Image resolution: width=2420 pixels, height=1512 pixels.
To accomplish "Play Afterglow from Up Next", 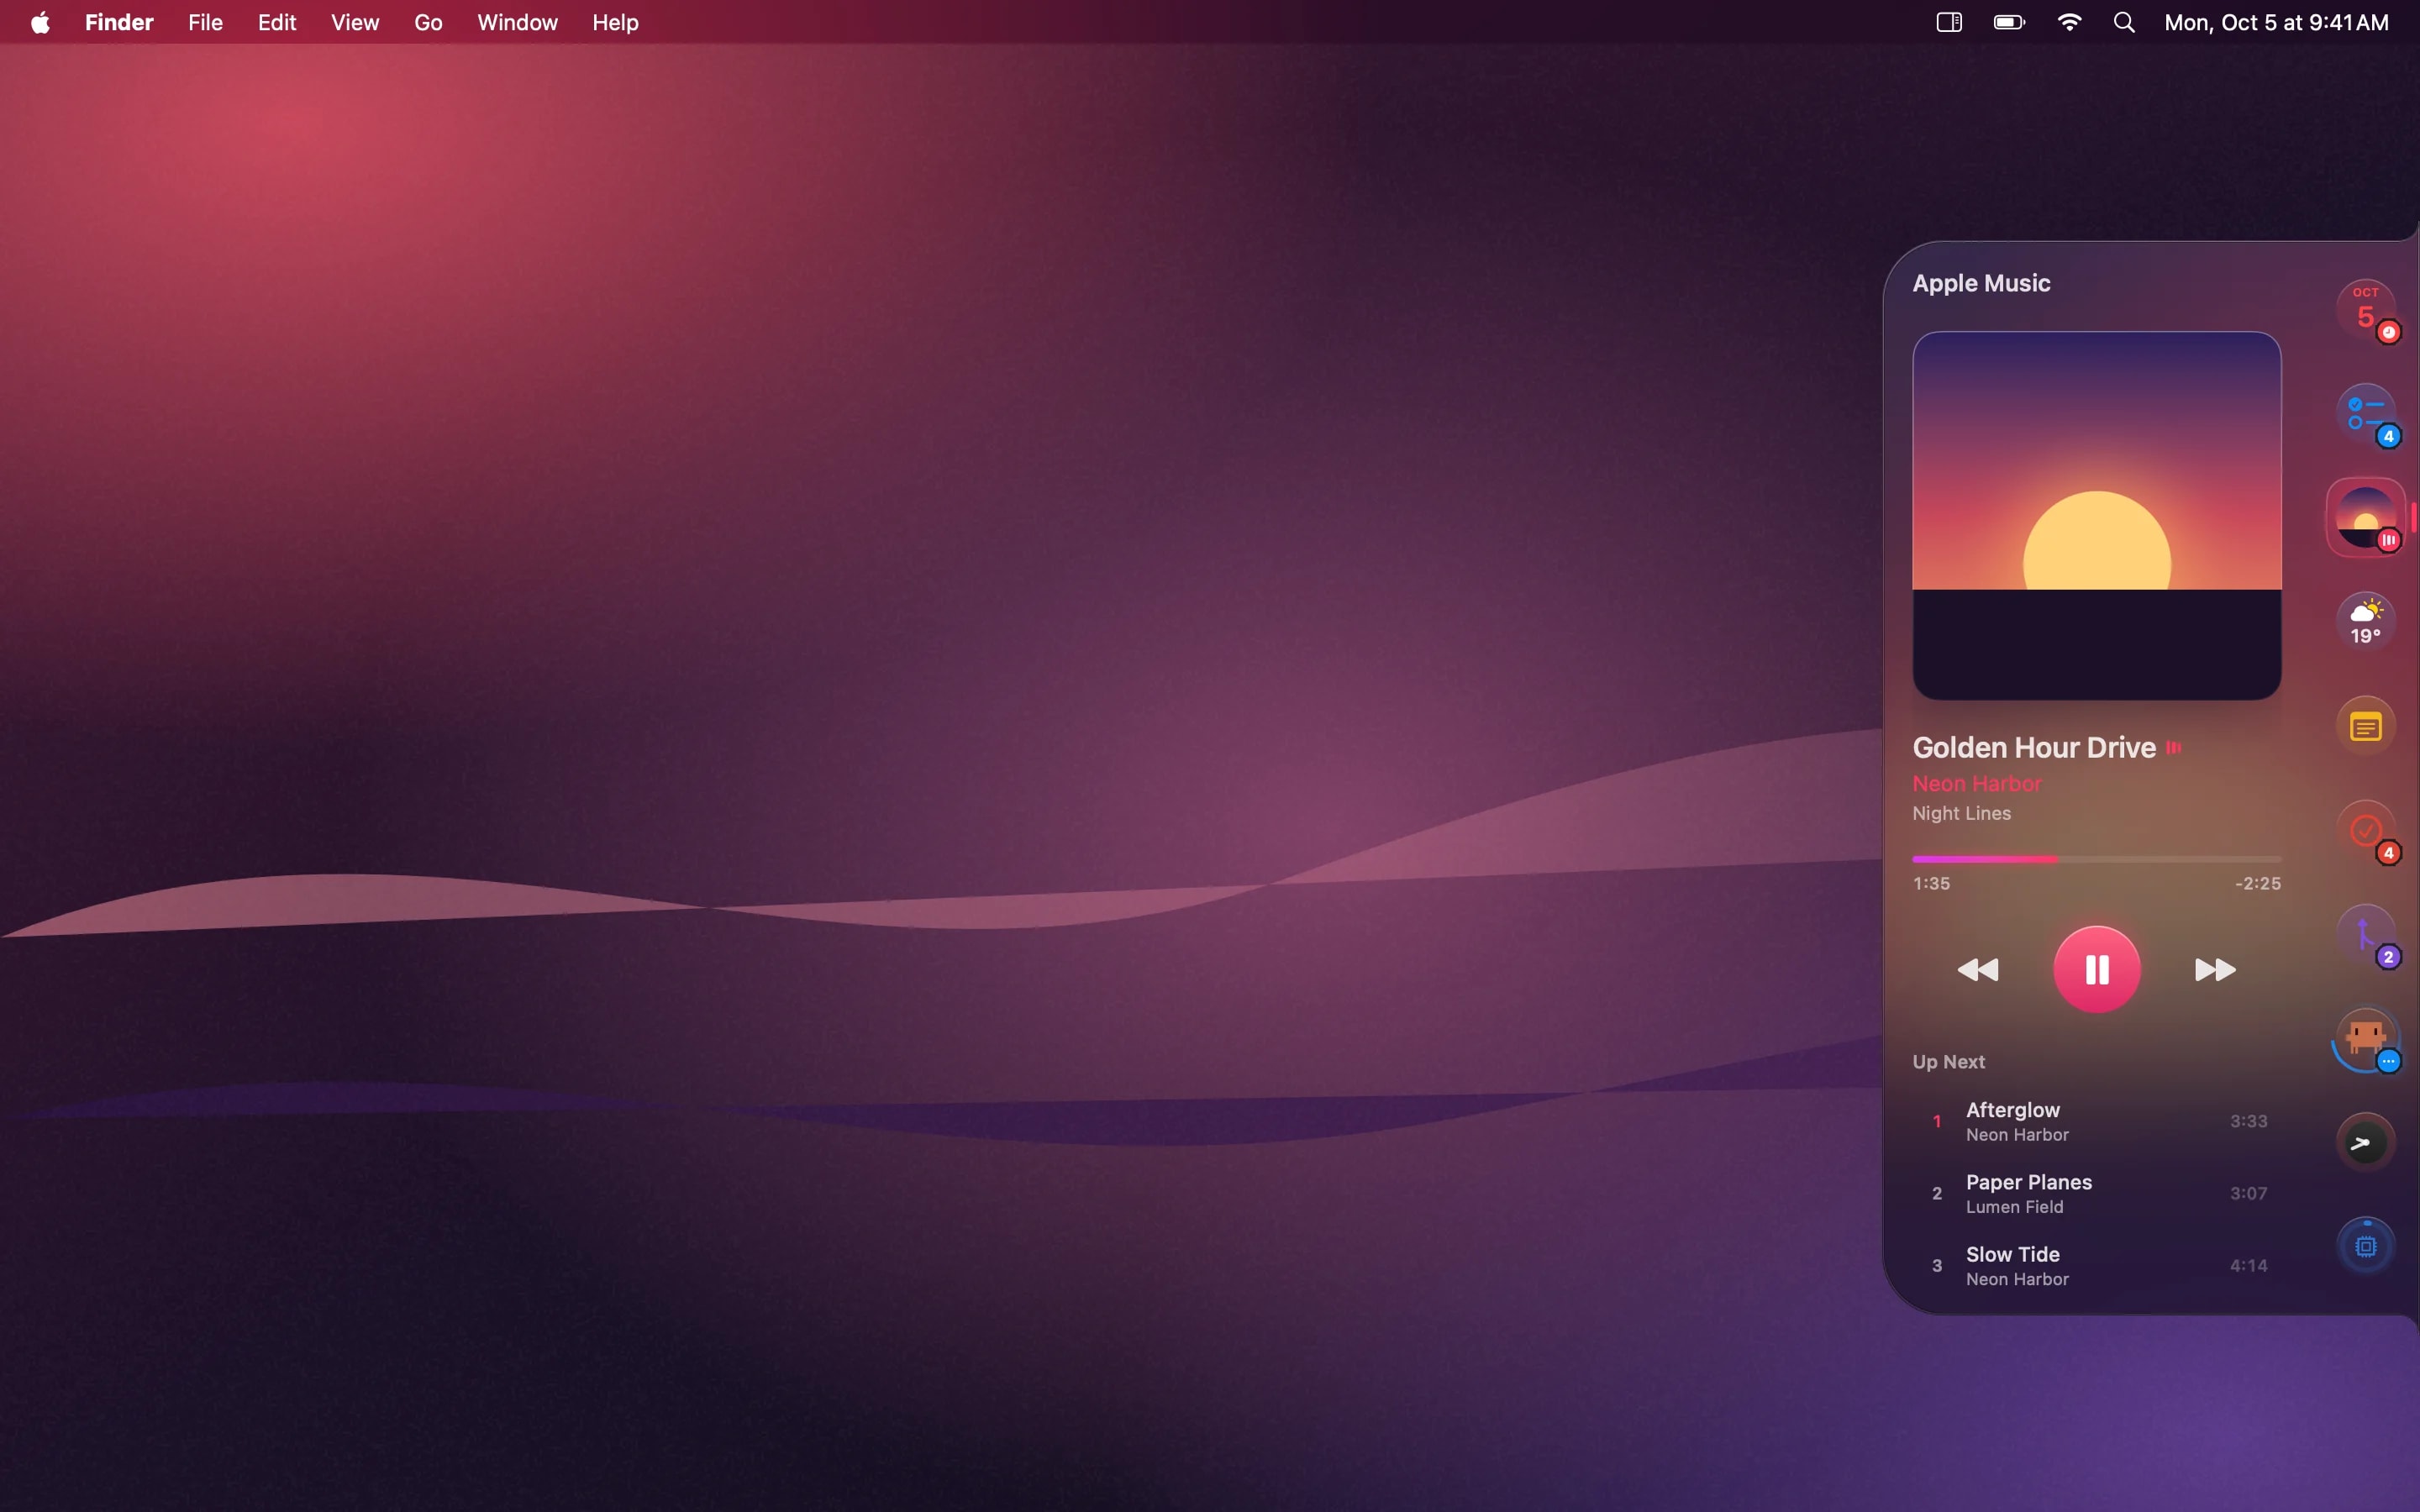I will click(2097, 1121).
